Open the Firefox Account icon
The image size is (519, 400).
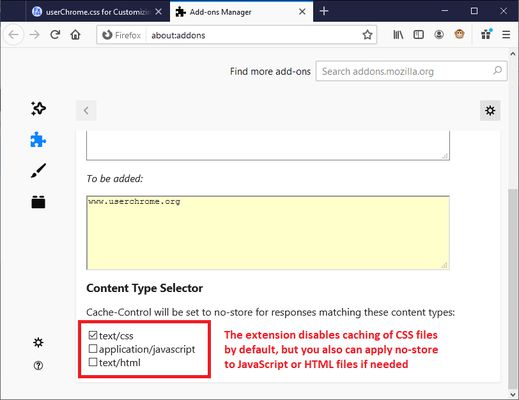coord(439,35)
